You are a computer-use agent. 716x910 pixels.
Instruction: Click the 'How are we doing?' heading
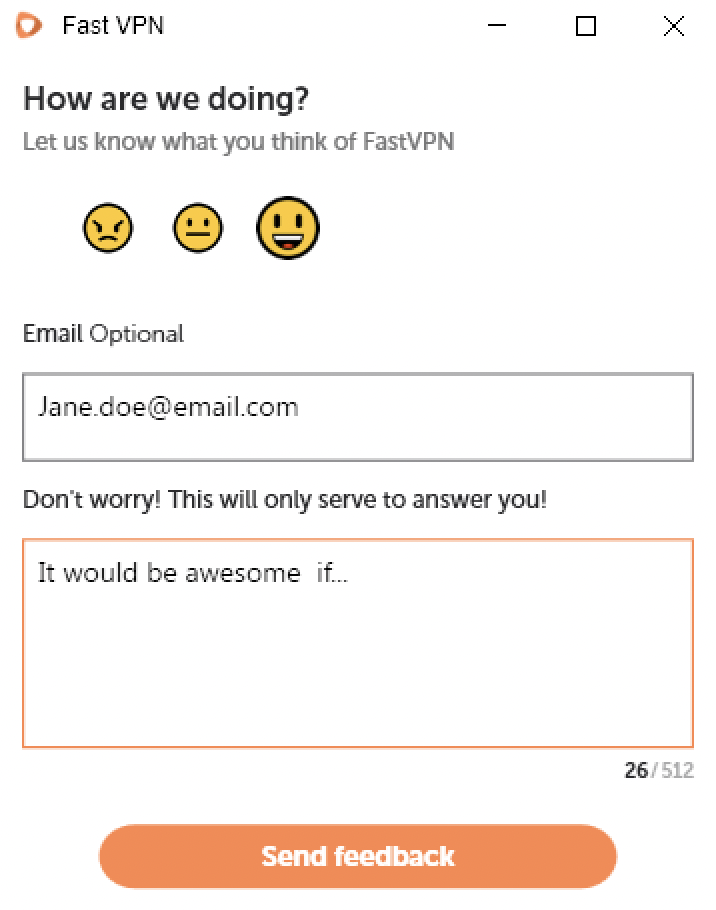[x=166, y=99]
